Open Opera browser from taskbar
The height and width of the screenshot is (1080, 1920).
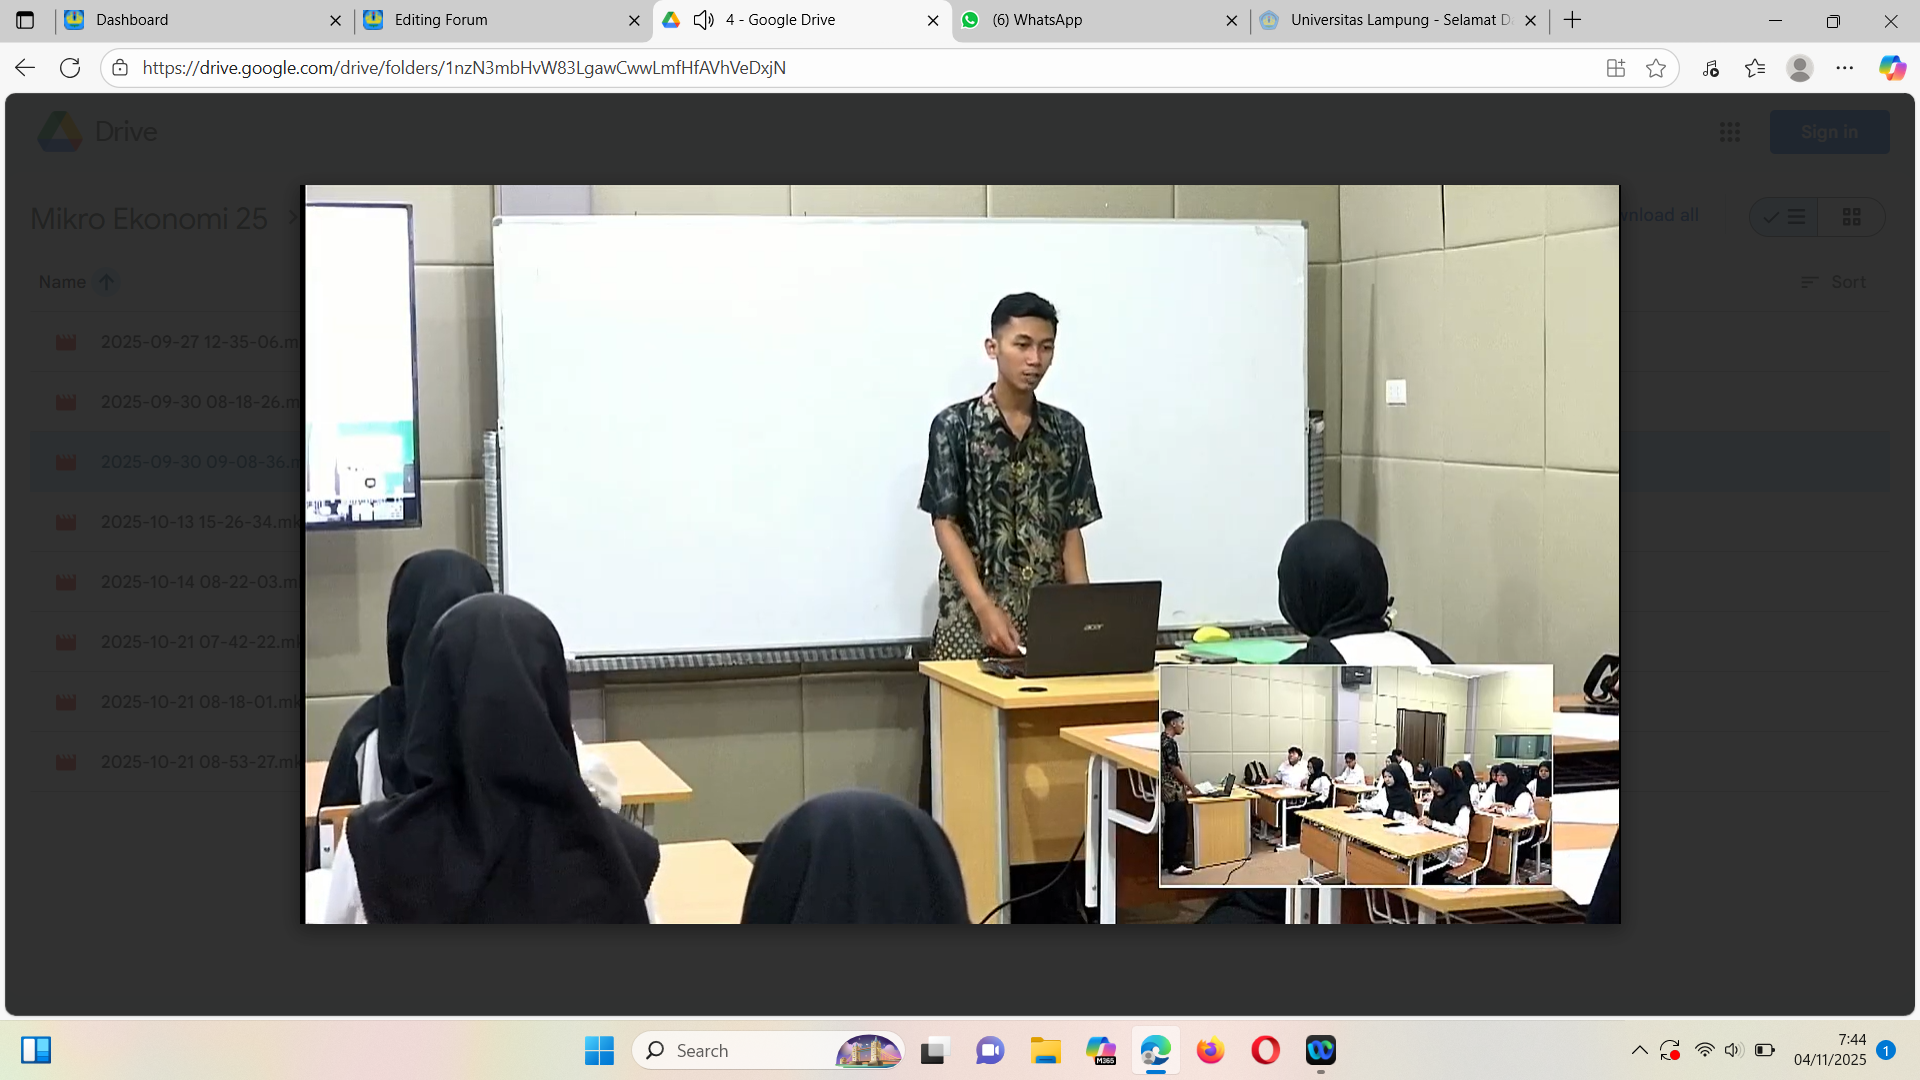1265,1050
